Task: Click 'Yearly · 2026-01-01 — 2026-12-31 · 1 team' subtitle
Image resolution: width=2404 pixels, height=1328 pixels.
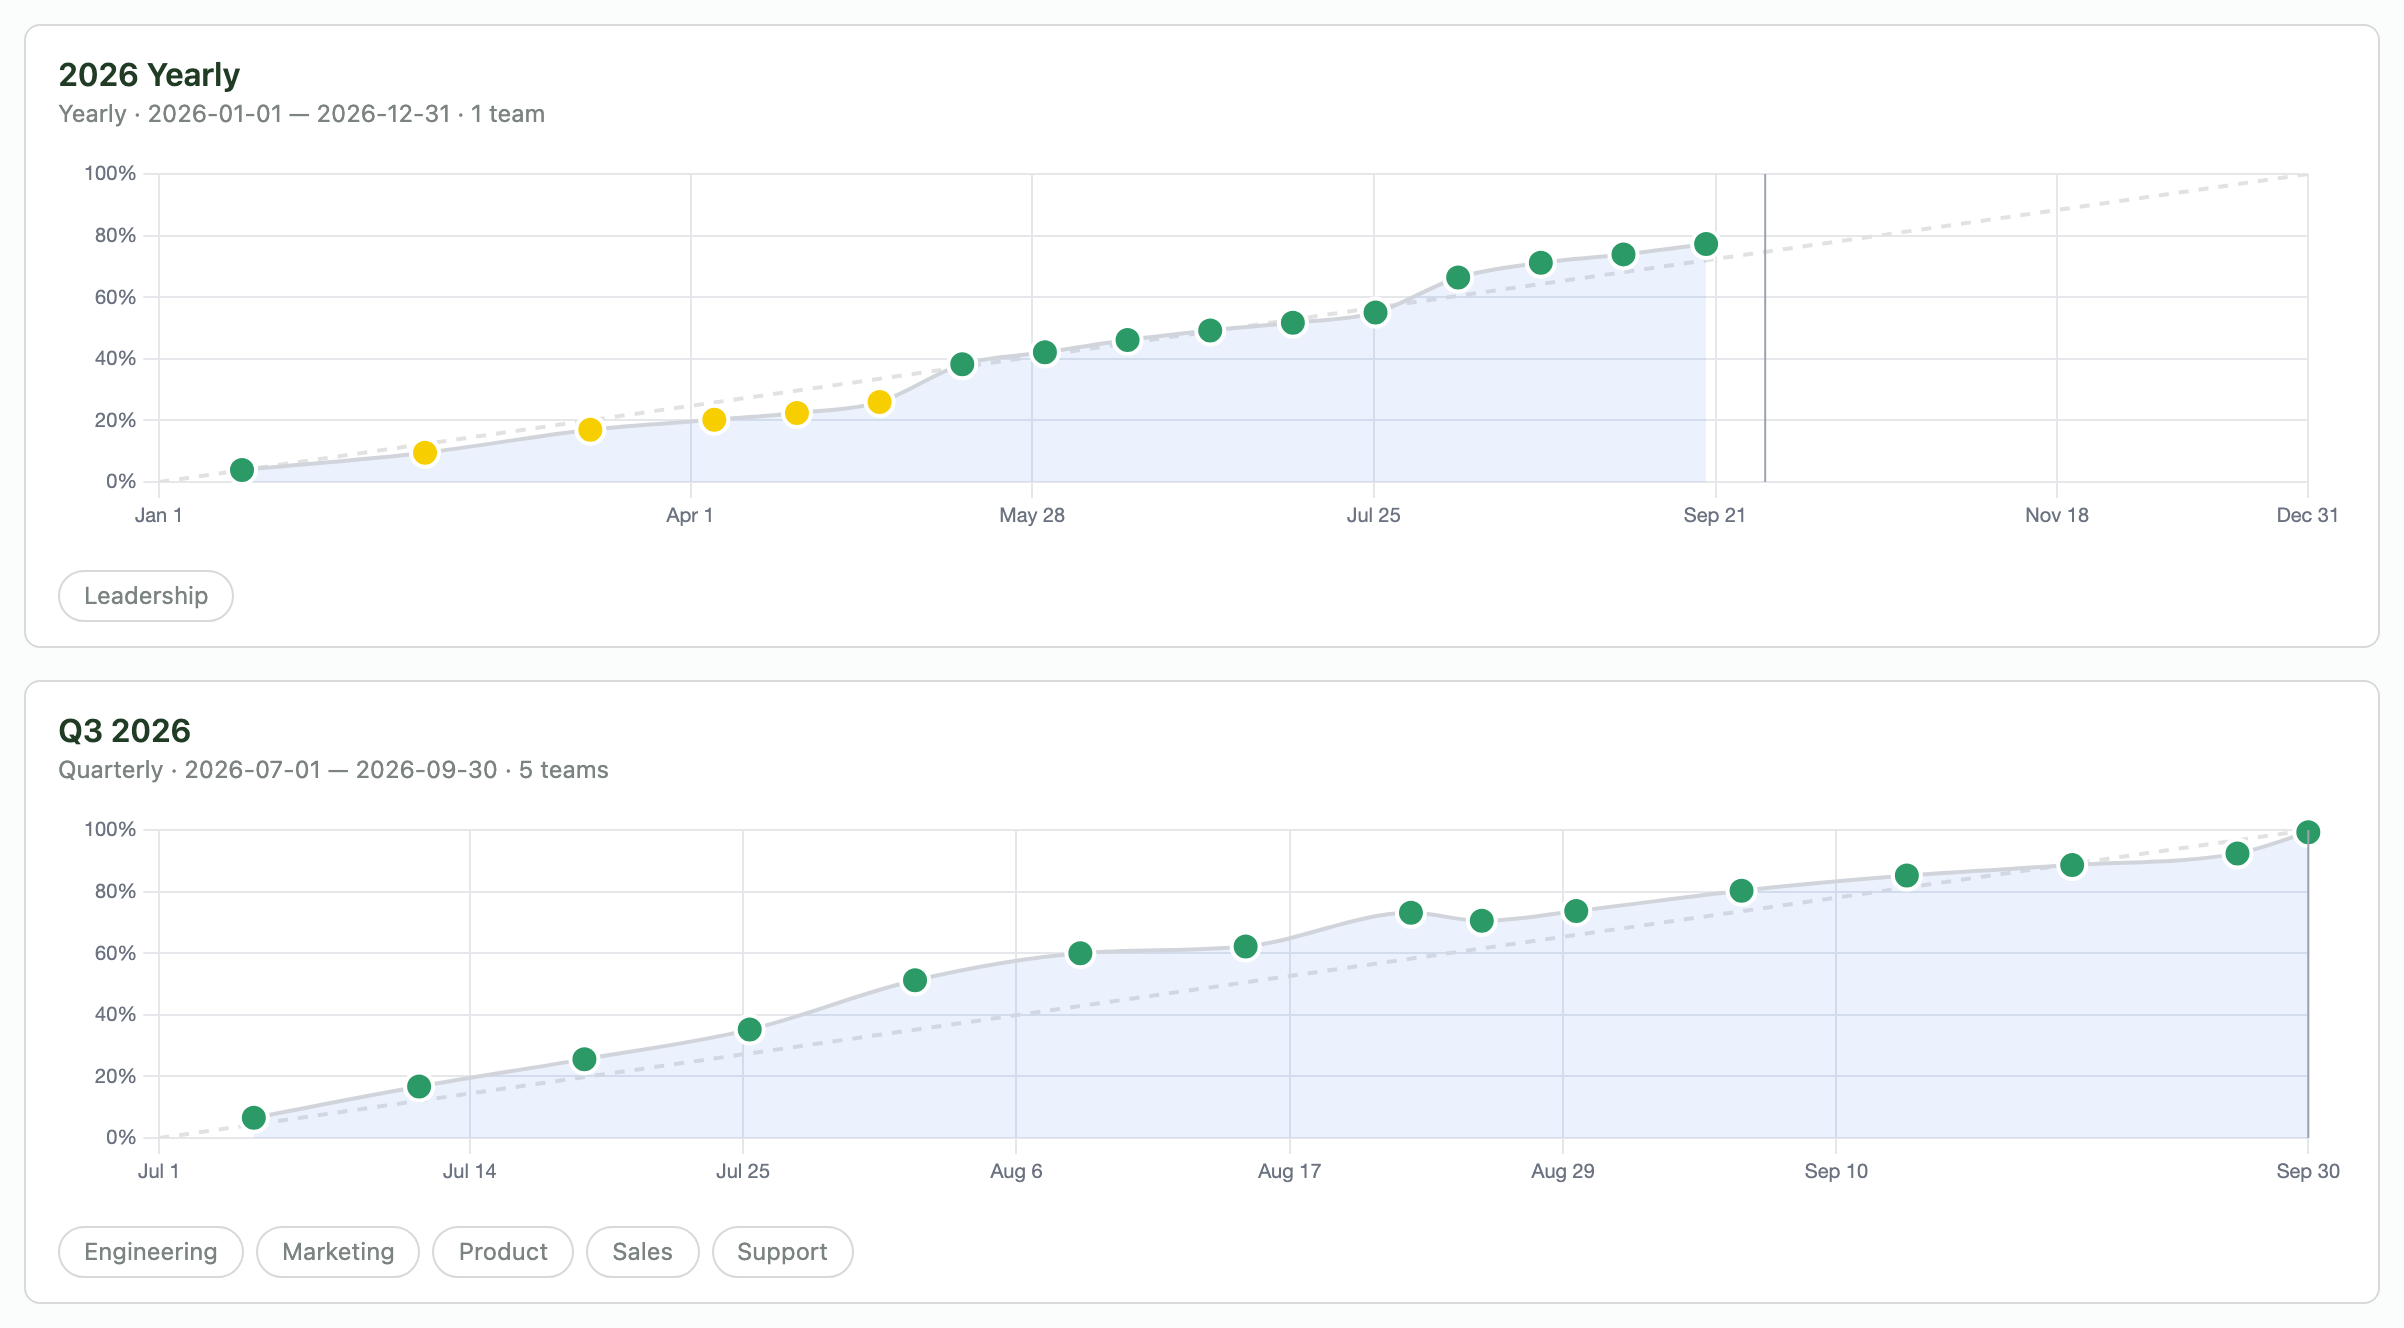Action: click(302, 114)
